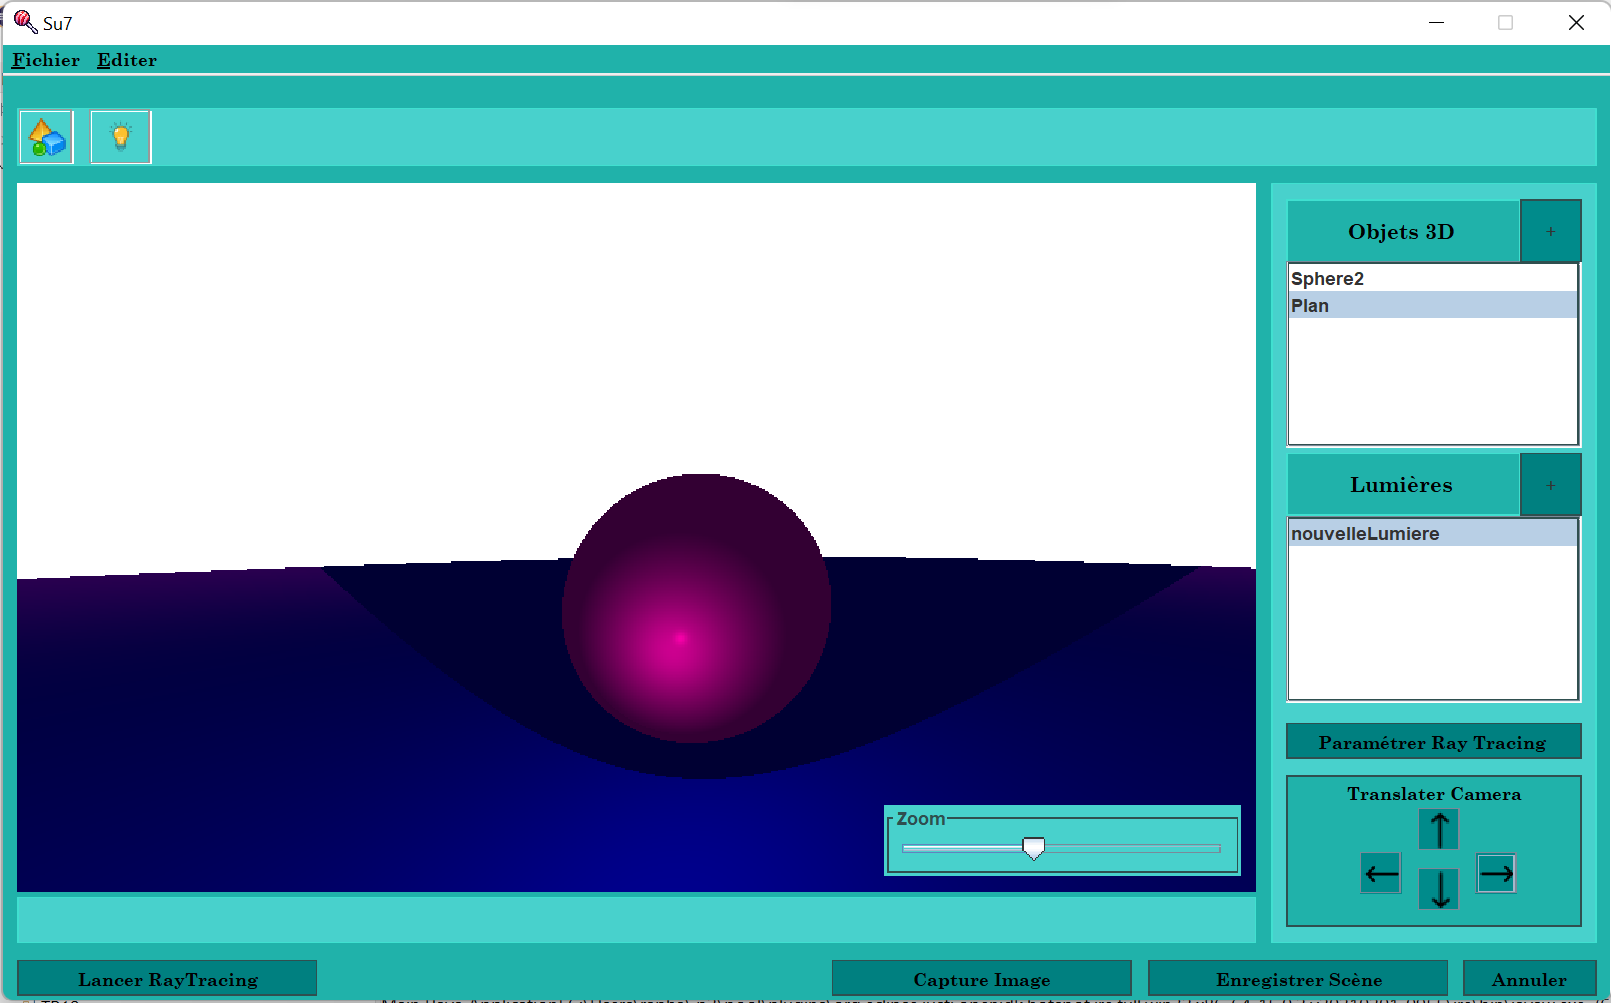Select the light bulb tool in toolbar
The image size is (1611, 1003).
(120, 137)
